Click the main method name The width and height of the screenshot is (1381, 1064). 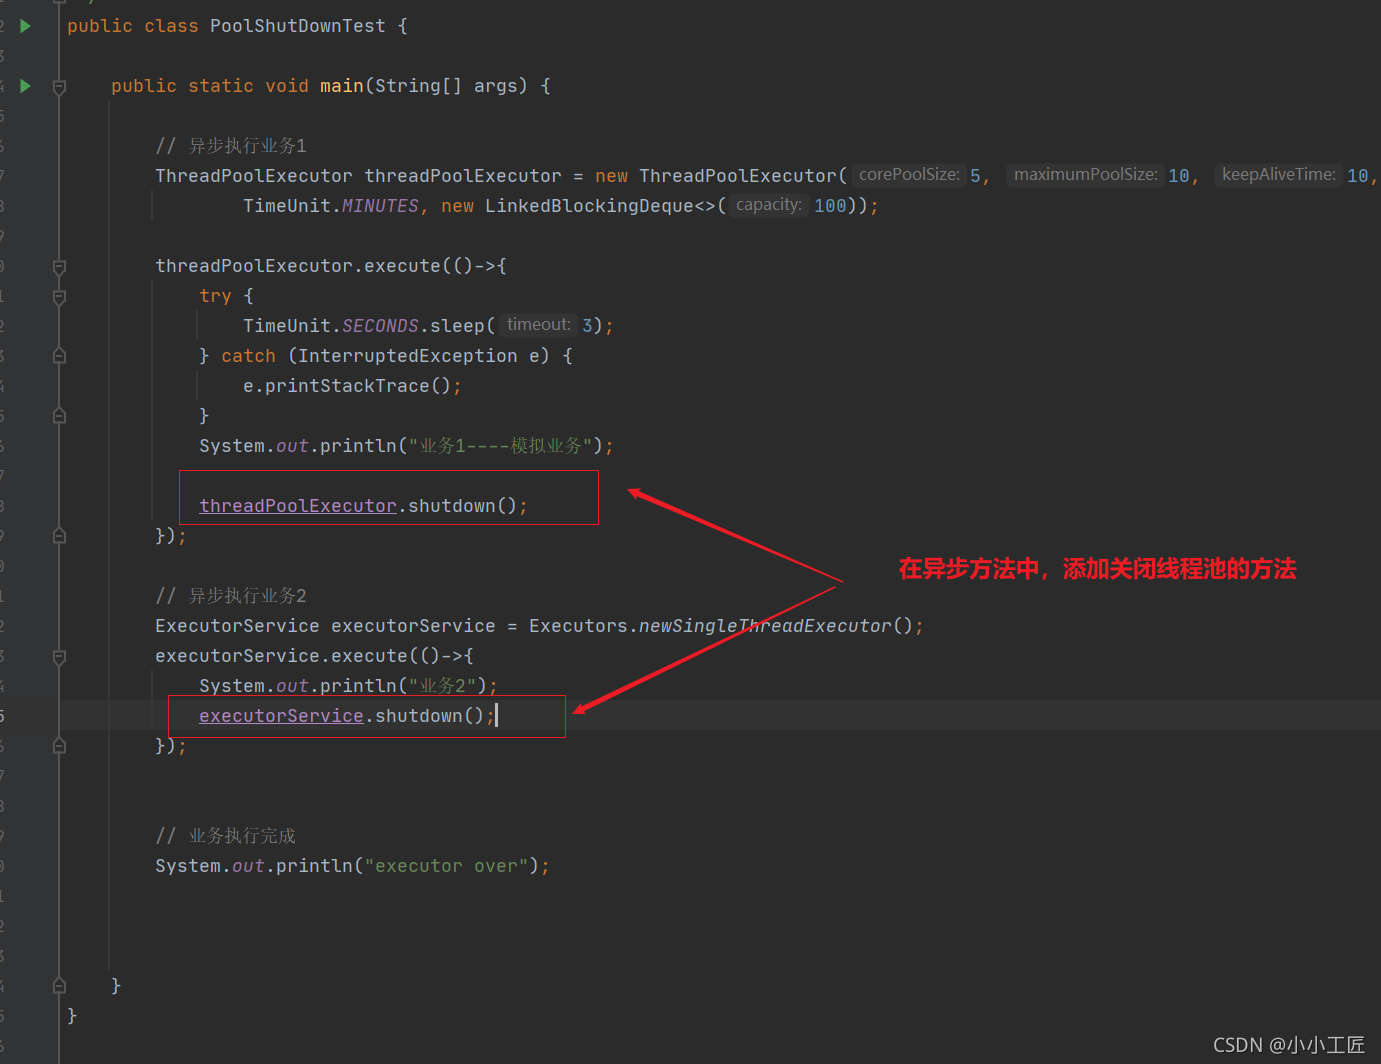point(342,86)
